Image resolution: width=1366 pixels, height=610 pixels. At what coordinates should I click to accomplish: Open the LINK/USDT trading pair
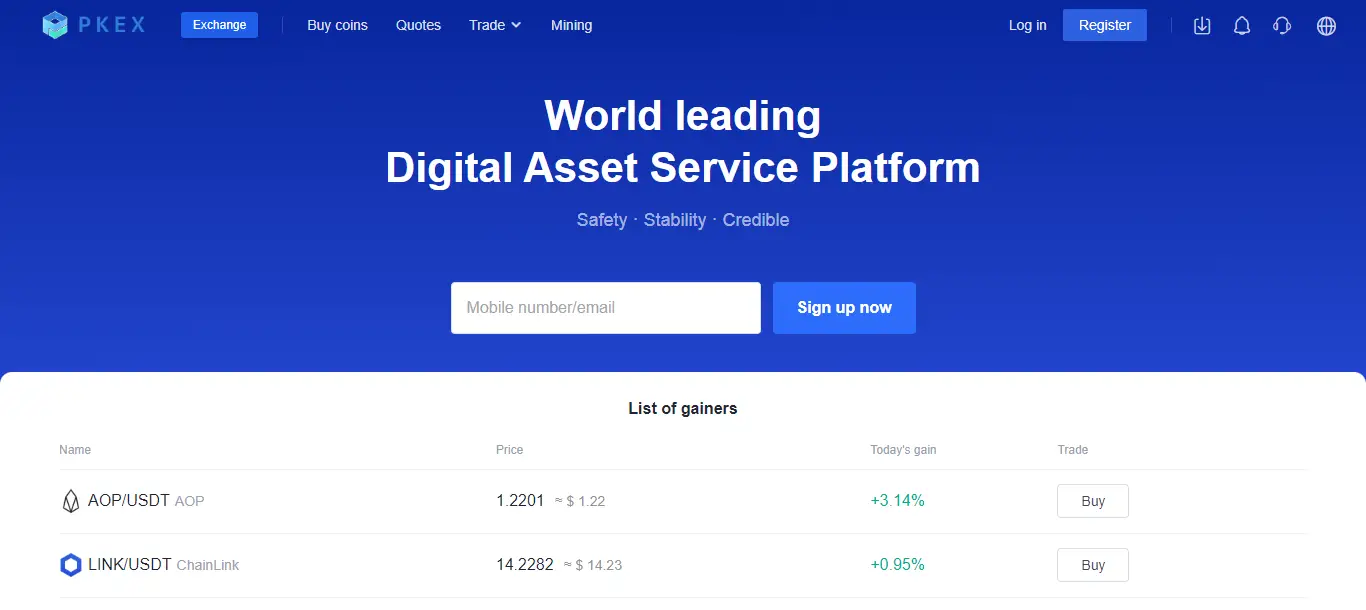tap(133, 564)
